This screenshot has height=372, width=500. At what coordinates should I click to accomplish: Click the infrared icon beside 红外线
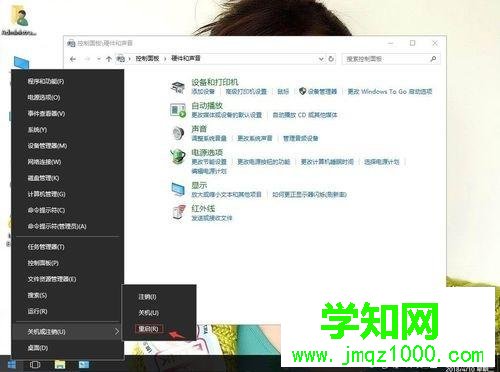(x=178, y=213)
